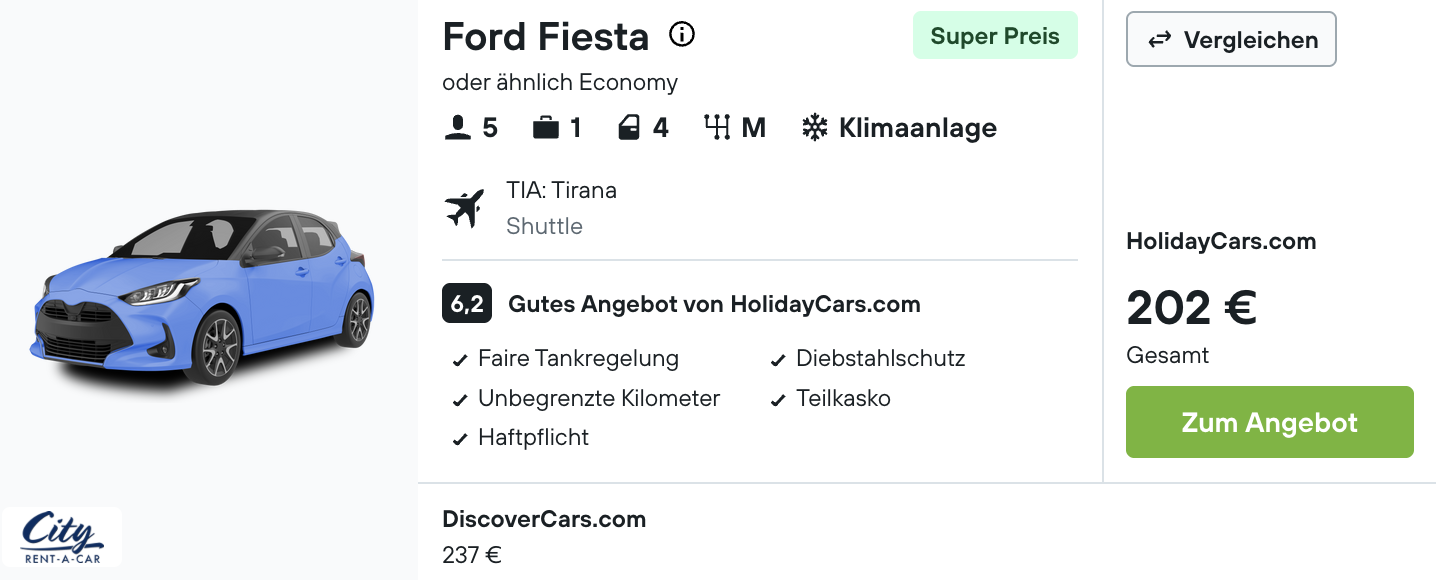This screenshot has width=1436, height=580.
Task: Click the info icon beside Ford Fiesta
Action: (x=682, y=35)
